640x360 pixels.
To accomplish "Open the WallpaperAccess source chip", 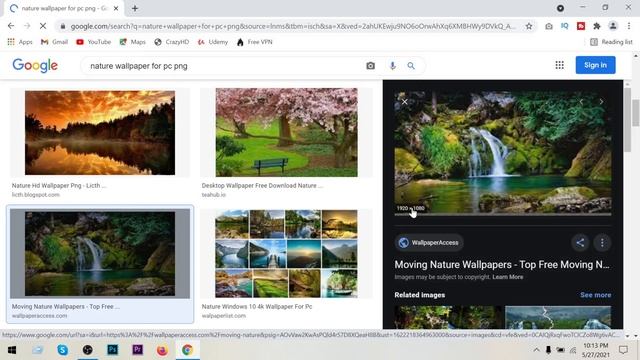I will tap(429, 242).
